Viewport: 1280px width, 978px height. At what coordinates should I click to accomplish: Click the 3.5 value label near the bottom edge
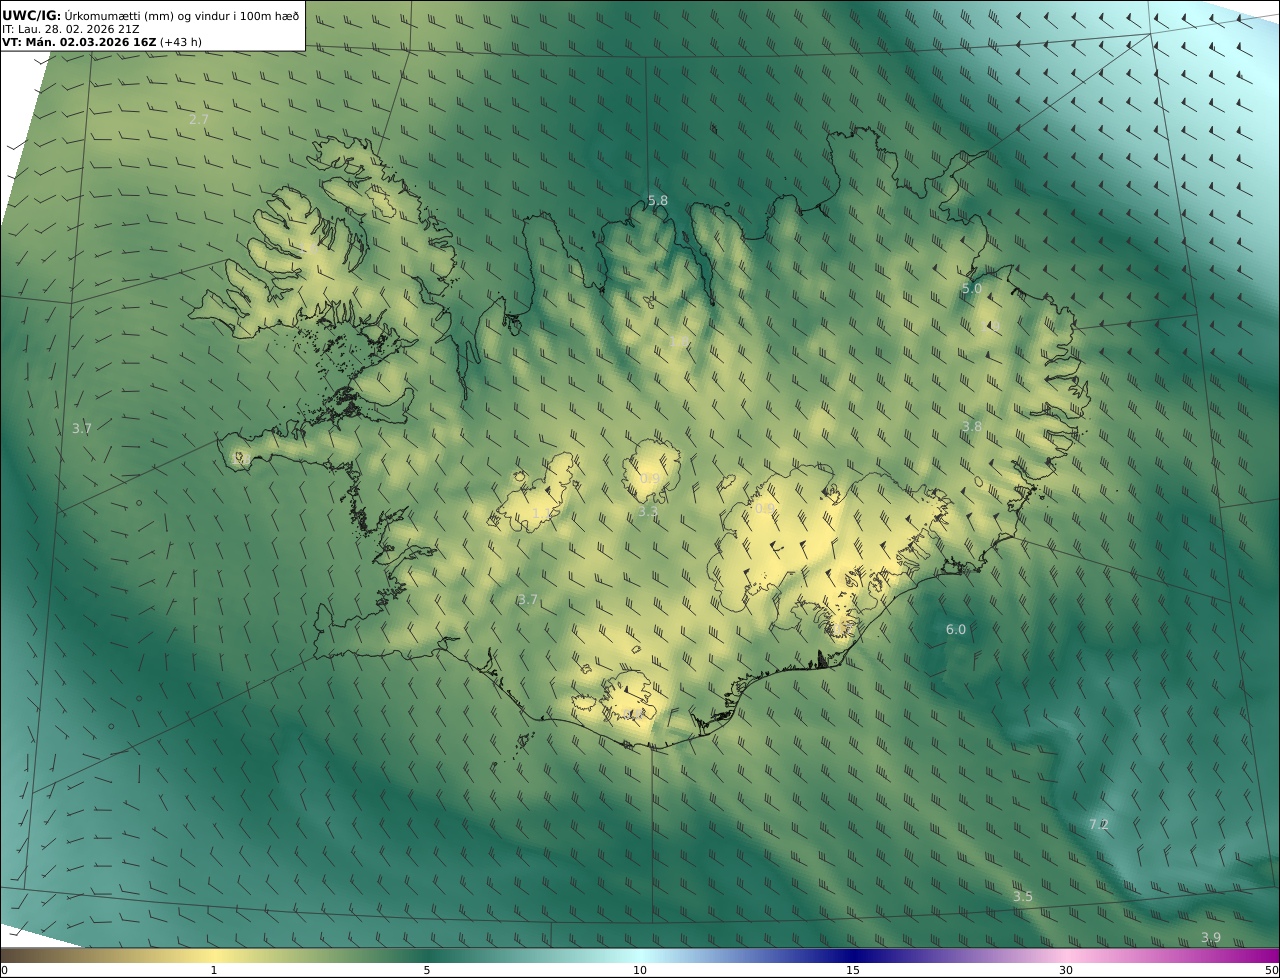(x=1022, y=897)
